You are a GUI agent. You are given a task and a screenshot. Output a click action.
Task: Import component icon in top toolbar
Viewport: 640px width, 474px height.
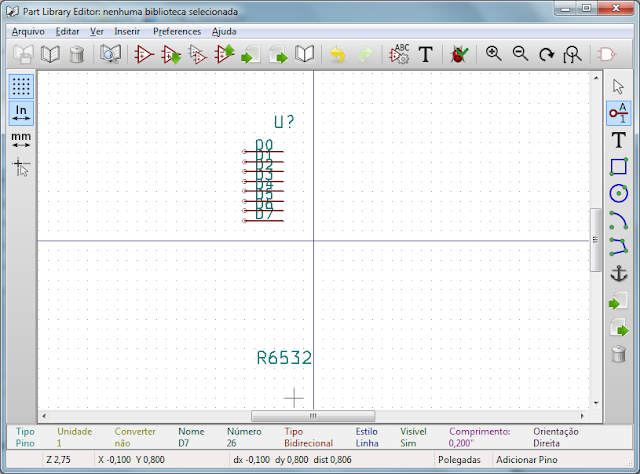coord(251,54)
